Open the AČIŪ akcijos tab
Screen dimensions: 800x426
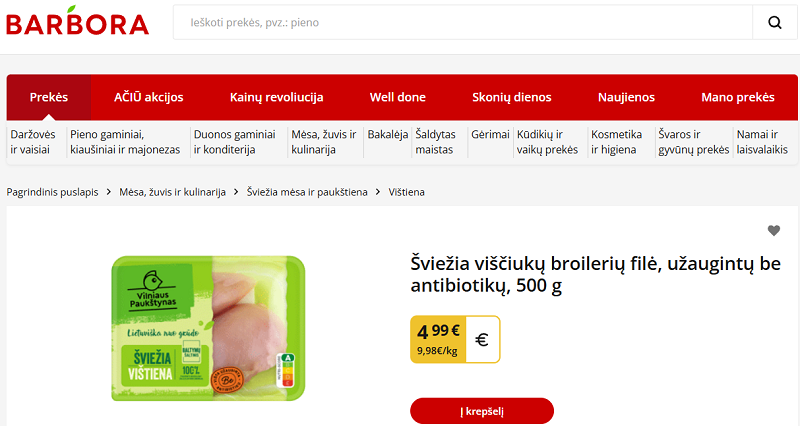148,97
